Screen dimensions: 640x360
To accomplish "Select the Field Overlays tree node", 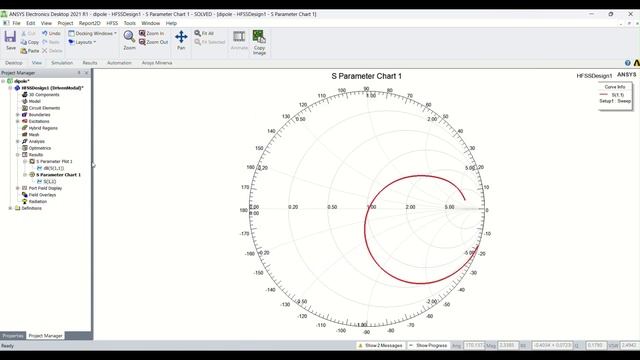I will pos(42,195).
